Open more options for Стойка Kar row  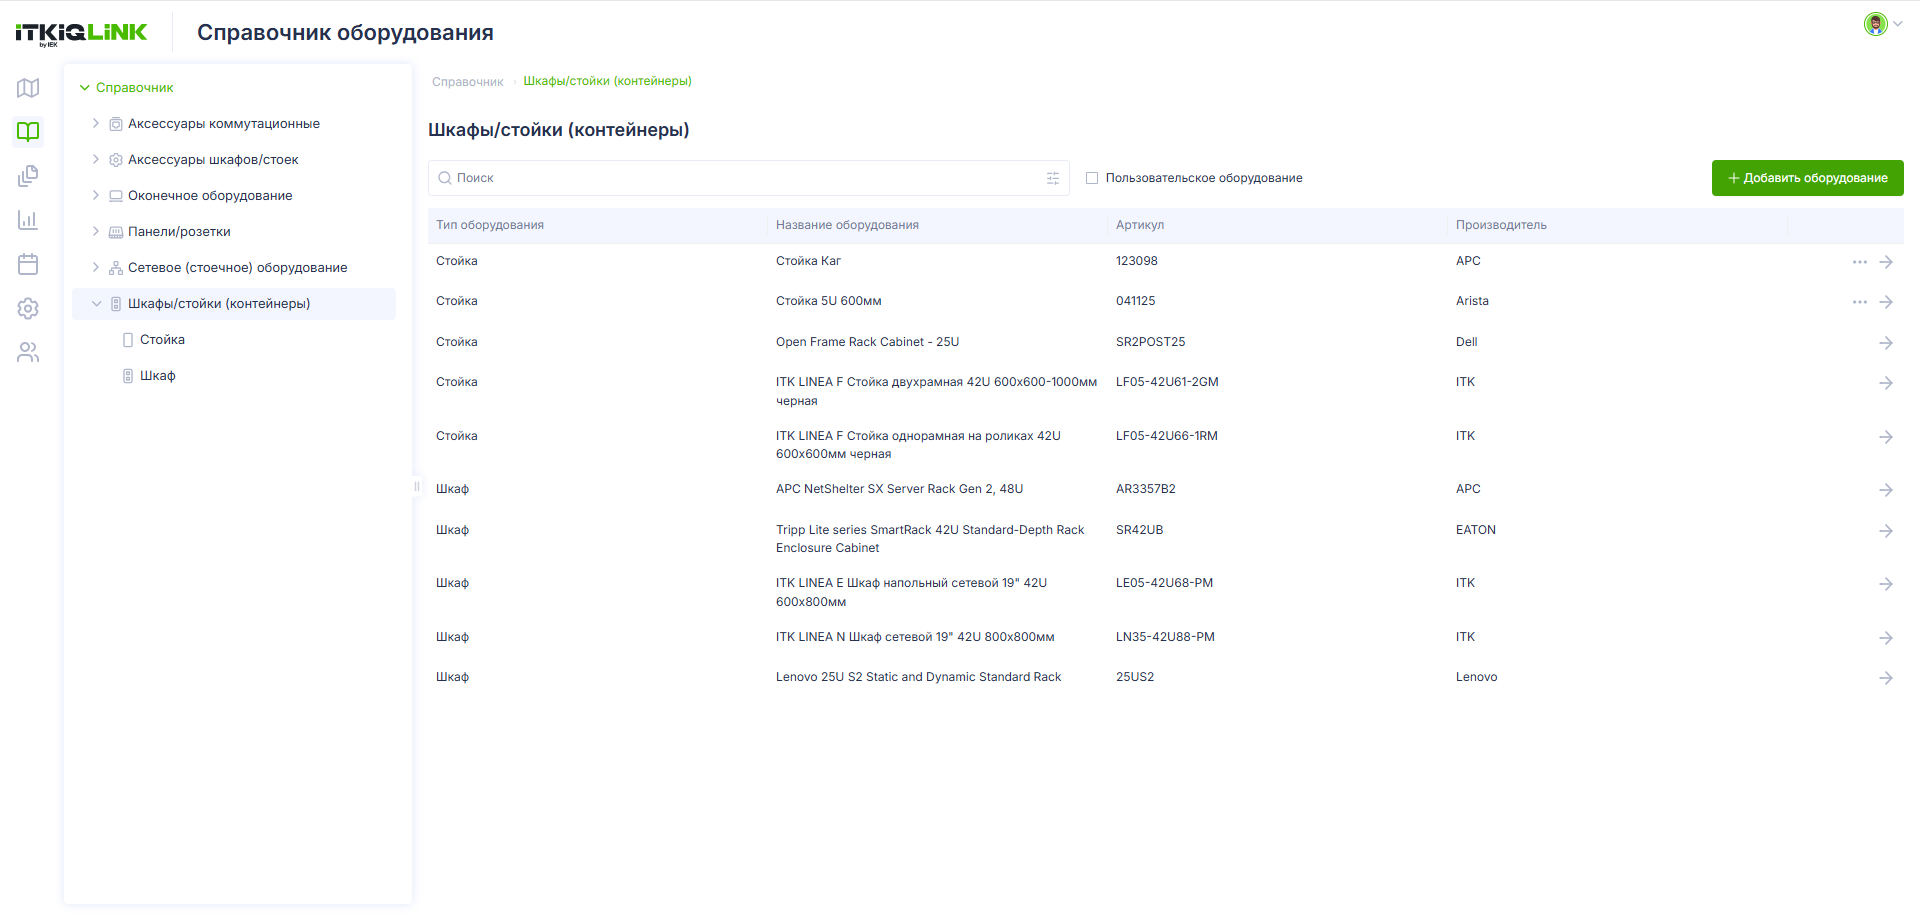click(1859, 262)
